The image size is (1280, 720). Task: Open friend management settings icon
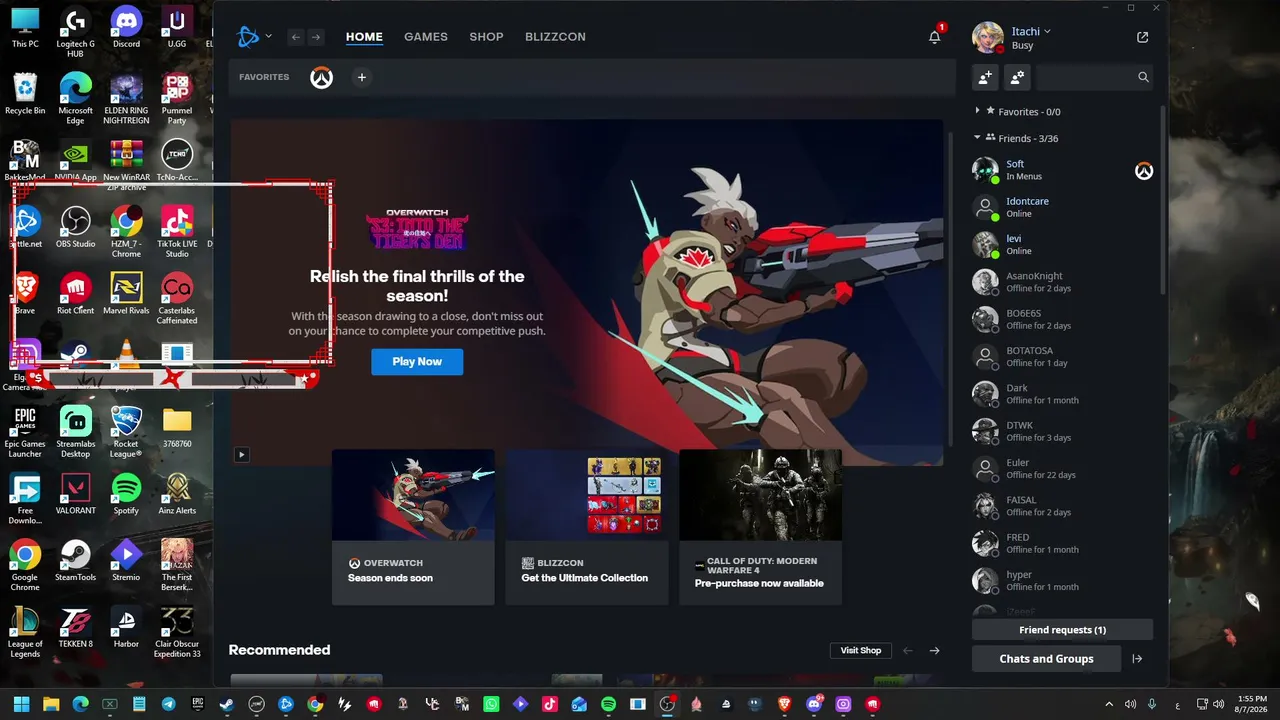pos(1017,77)
